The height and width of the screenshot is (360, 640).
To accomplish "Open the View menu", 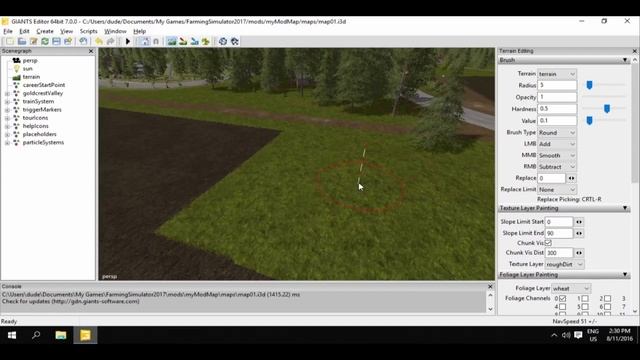I will click(x=67, y=31).
